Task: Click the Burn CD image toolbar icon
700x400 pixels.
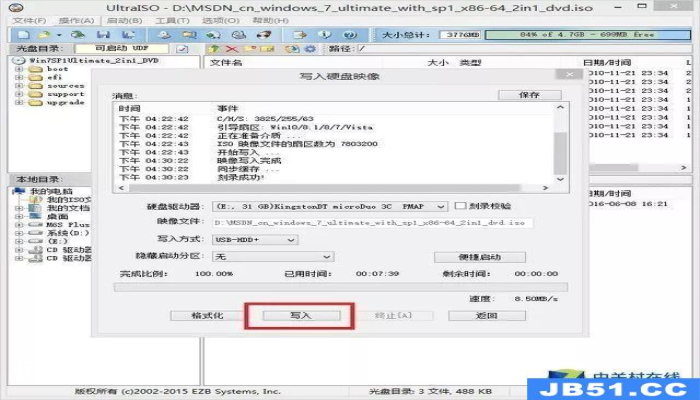Action: point(264,35)
